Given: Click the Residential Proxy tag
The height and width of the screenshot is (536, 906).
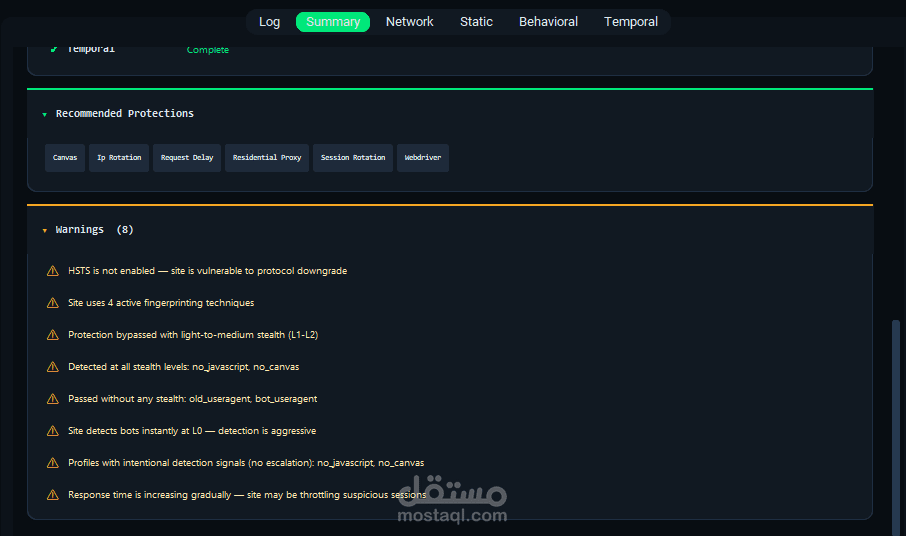Looking at the screenshot, I should tap(267, 158).
